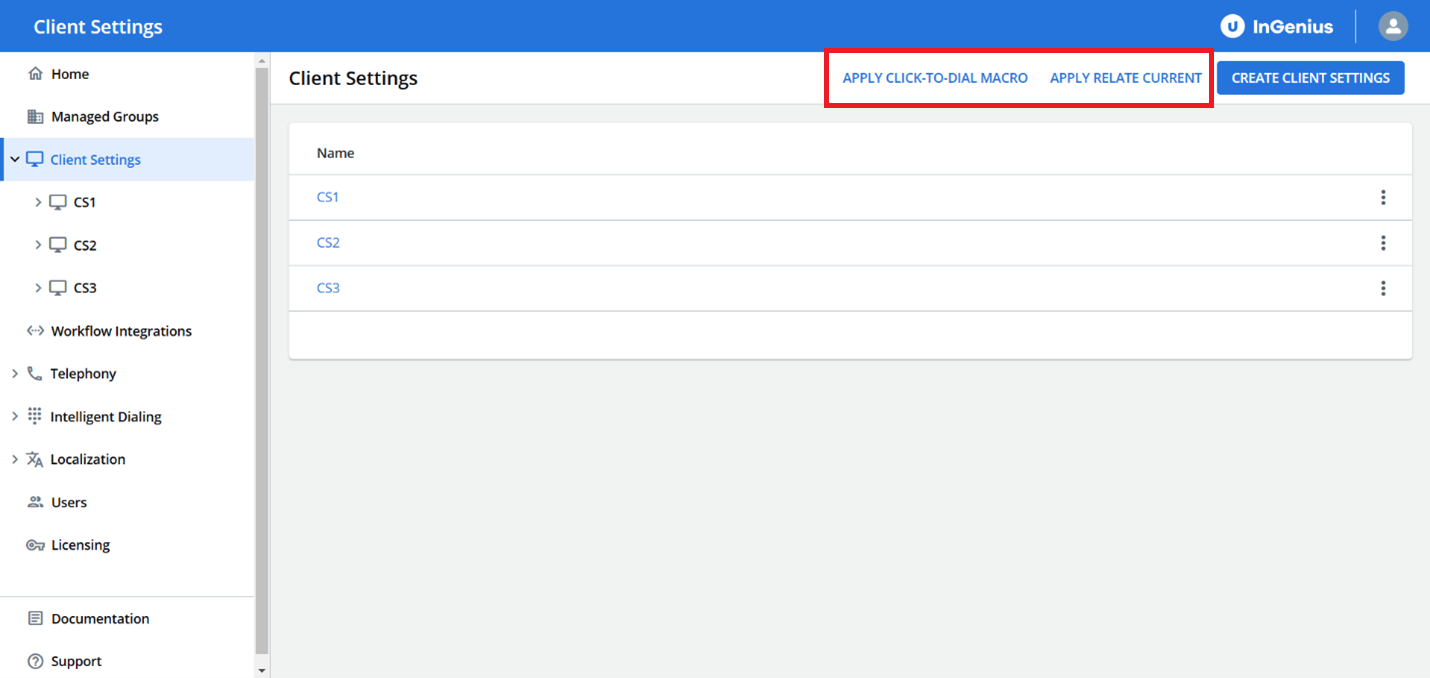This screenshot has width=1430, height=678.
Task: Open the CS3 link in table
Action: pos(328,288)
